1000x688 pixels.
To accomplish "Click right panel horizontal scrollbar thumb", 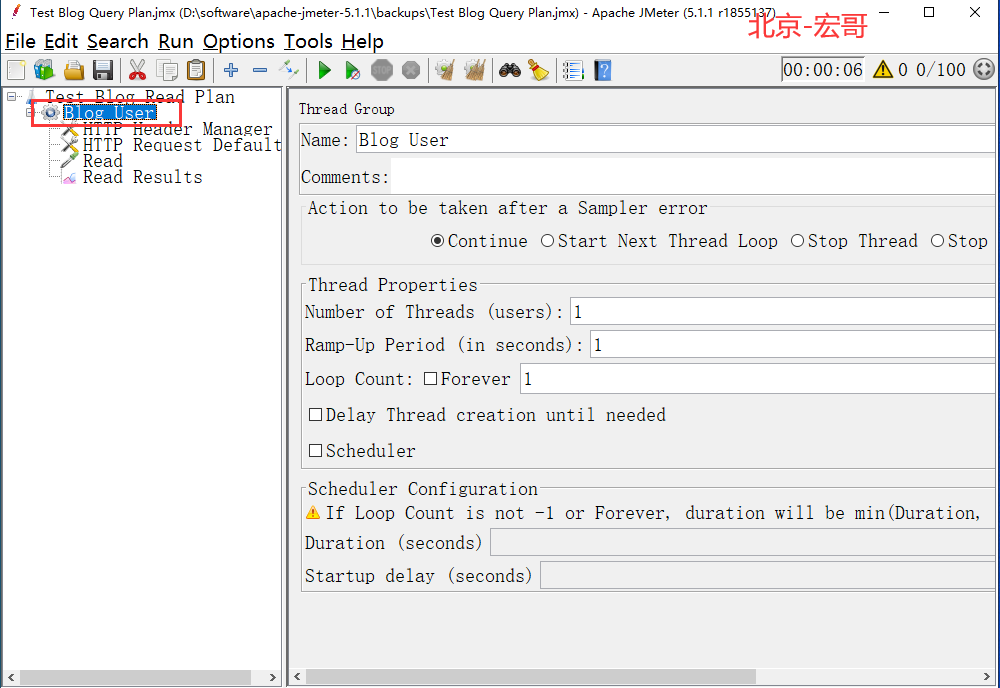I will coord(531,677).
